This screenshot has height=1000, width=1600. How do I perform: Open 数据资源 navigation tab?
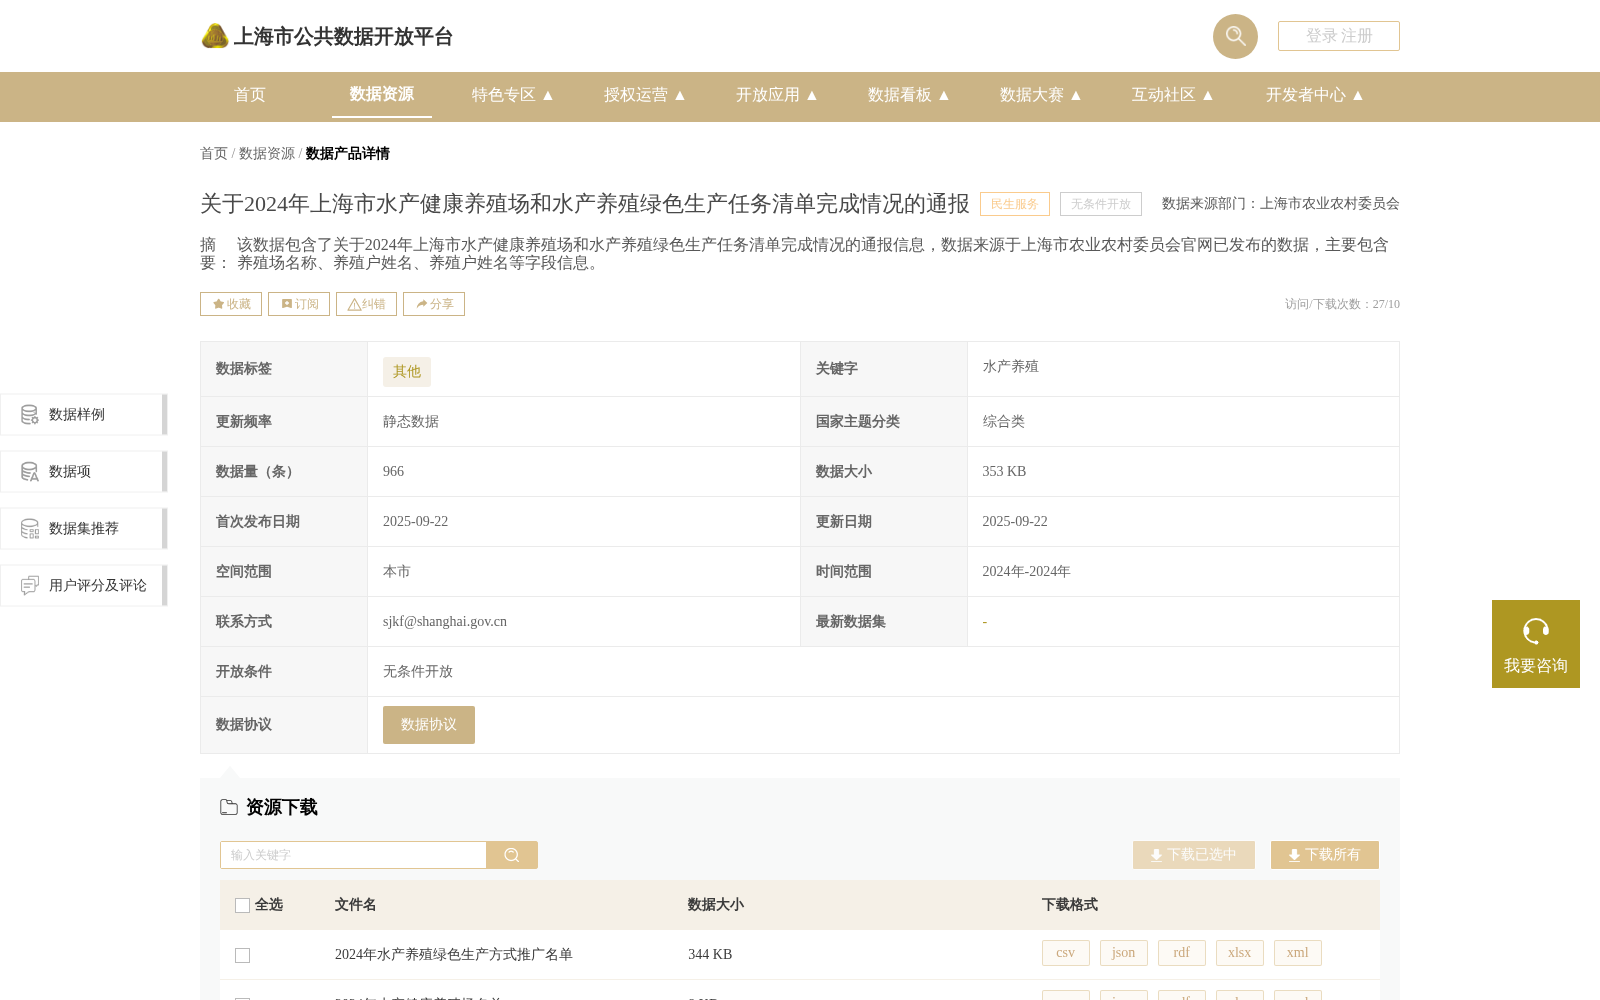(382, 94)
